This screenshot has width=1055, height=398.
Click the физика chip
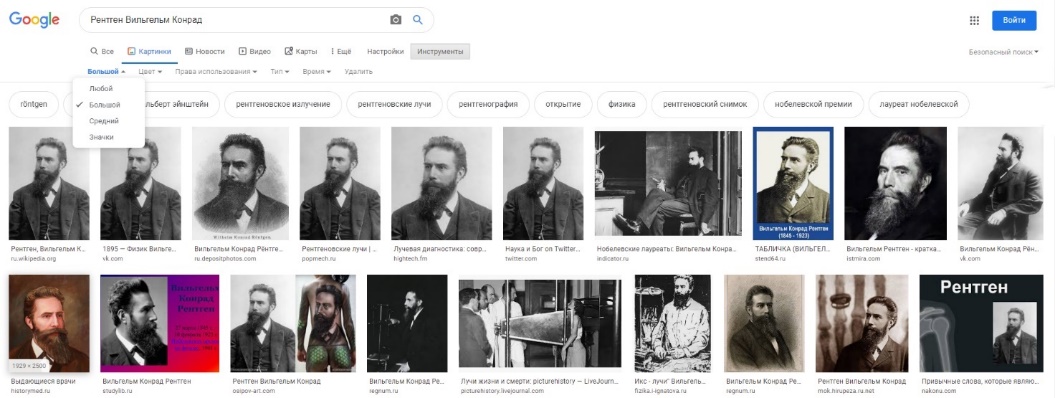pos(622,104)
